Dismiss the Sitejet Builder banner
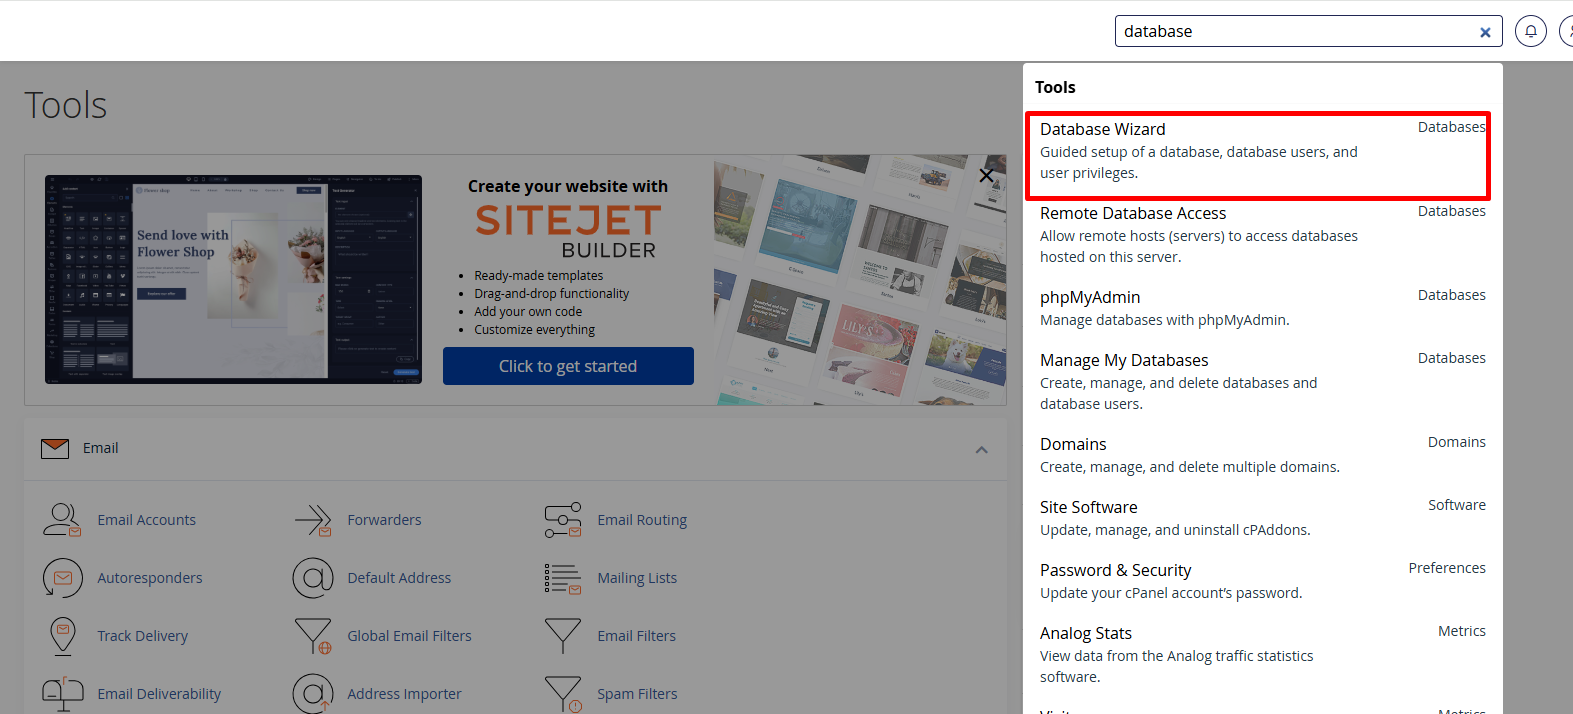Screen dimensions: 1573x714 point(986,176)
